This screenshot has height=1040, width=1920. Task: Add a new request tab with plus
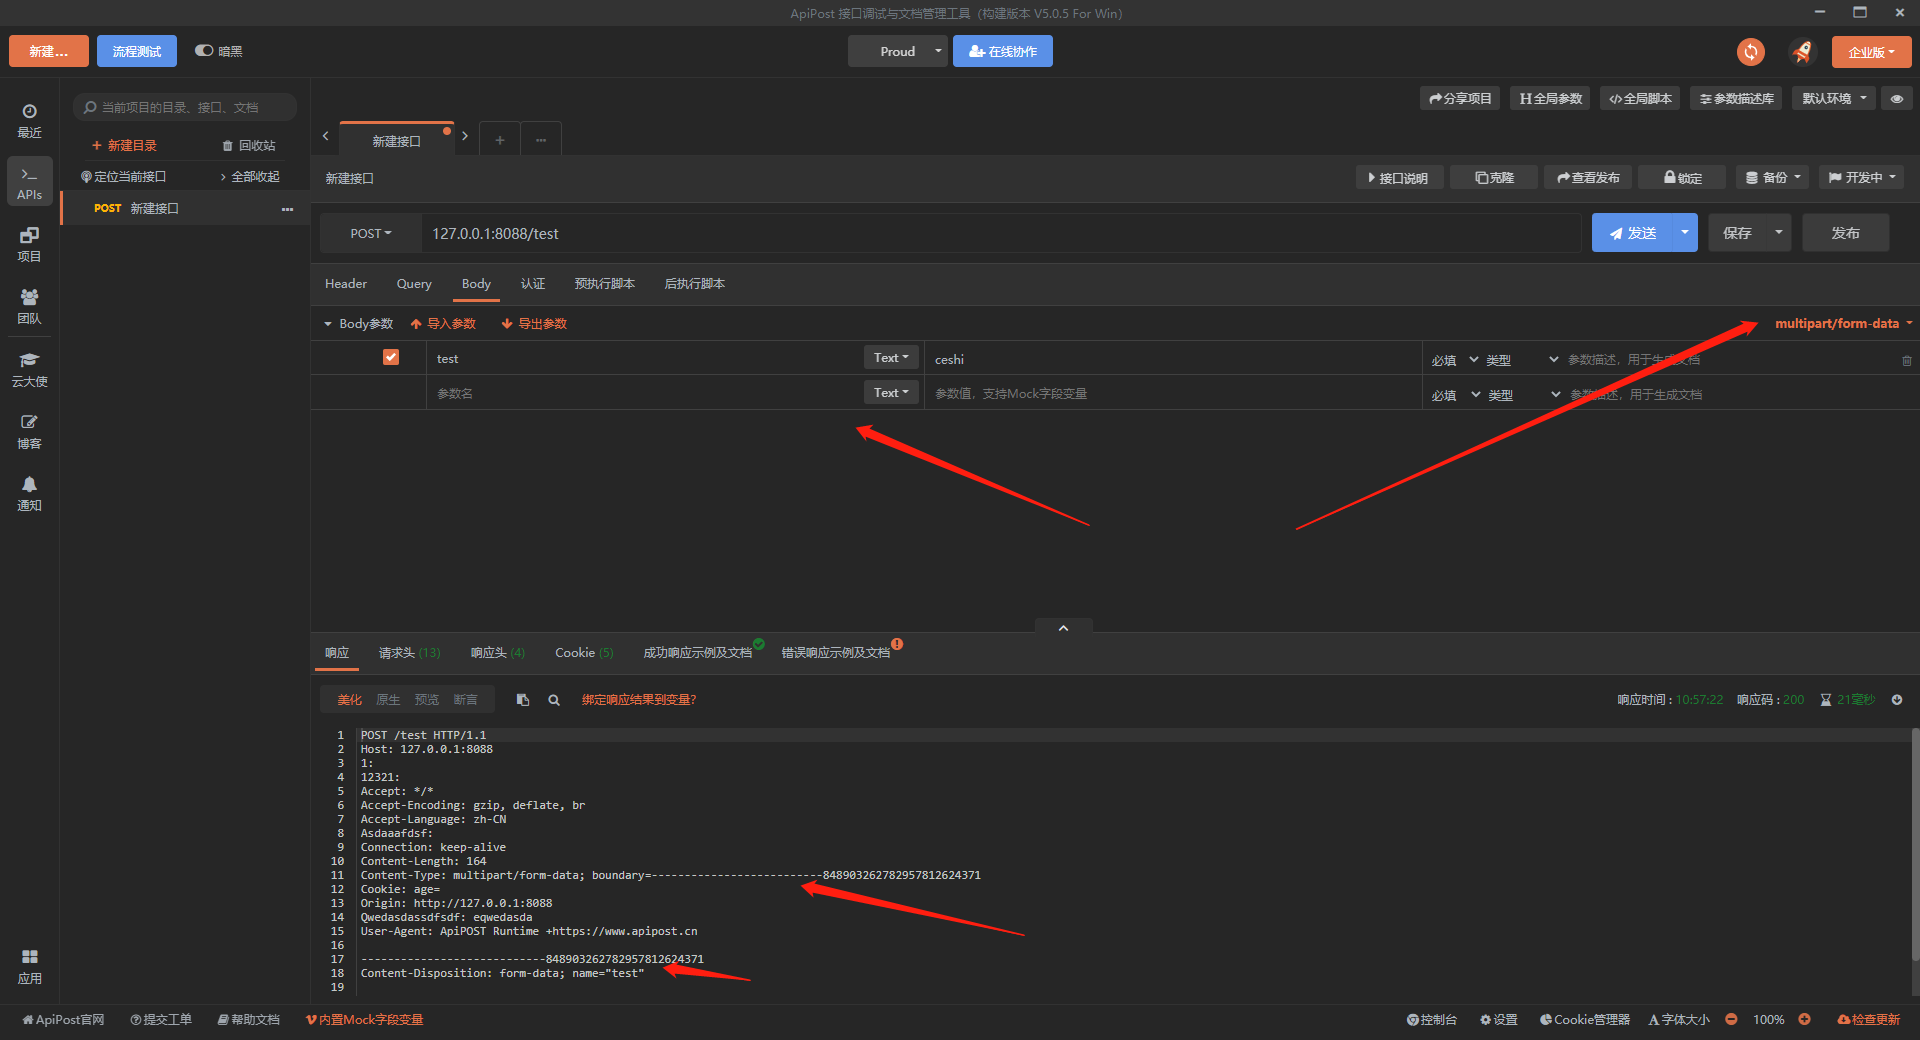[500, 140]
